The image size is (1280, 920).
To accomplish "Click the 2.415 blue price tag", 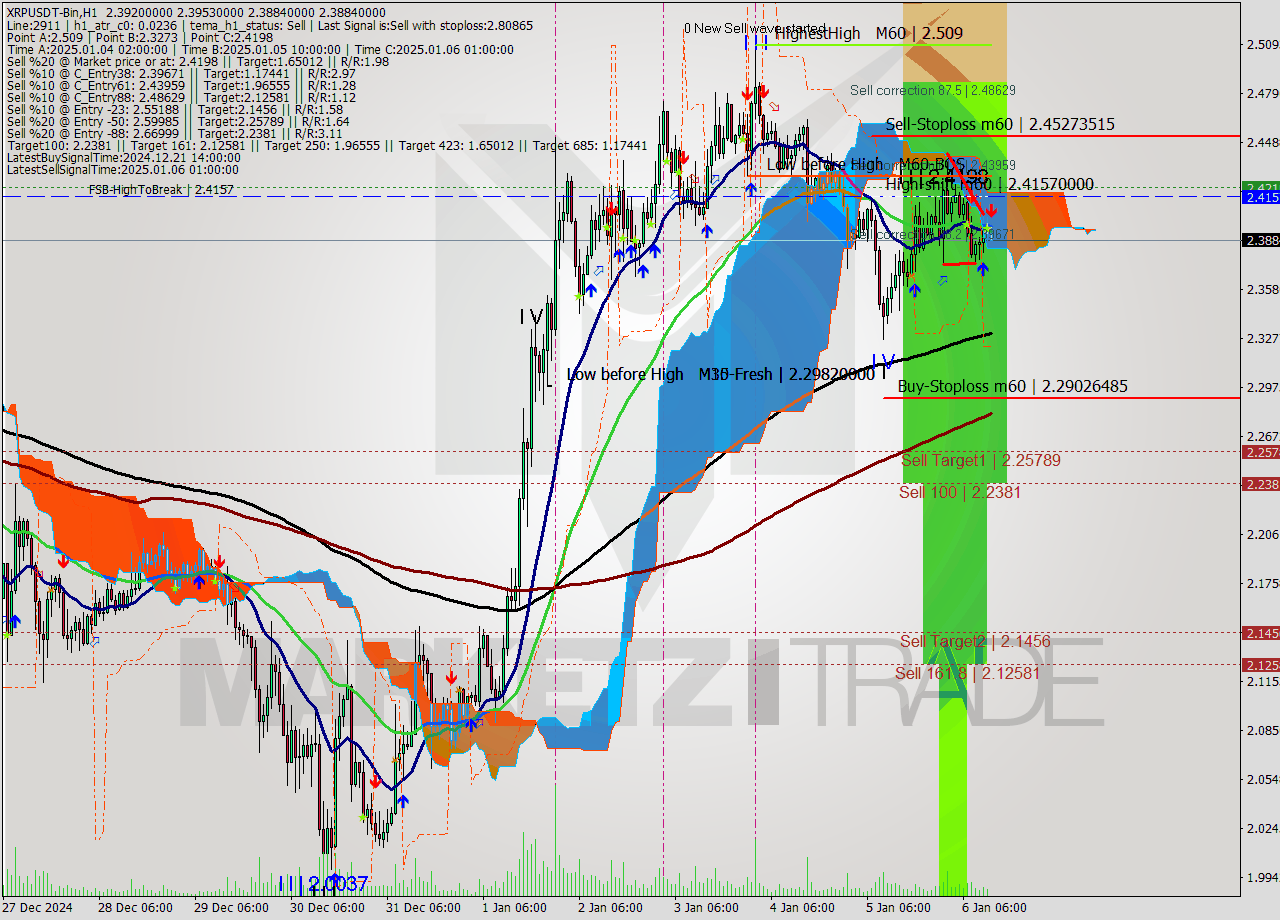I will click(1260, 198).
